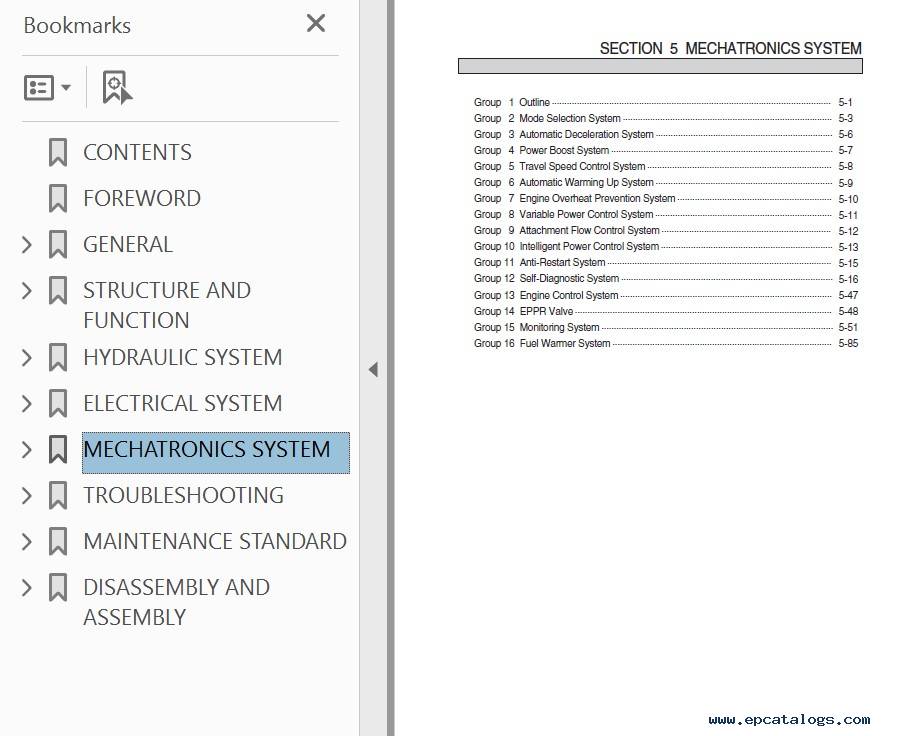
Task: Open the MAINTENANCE STANDARD bookmark
Action: 215,542
